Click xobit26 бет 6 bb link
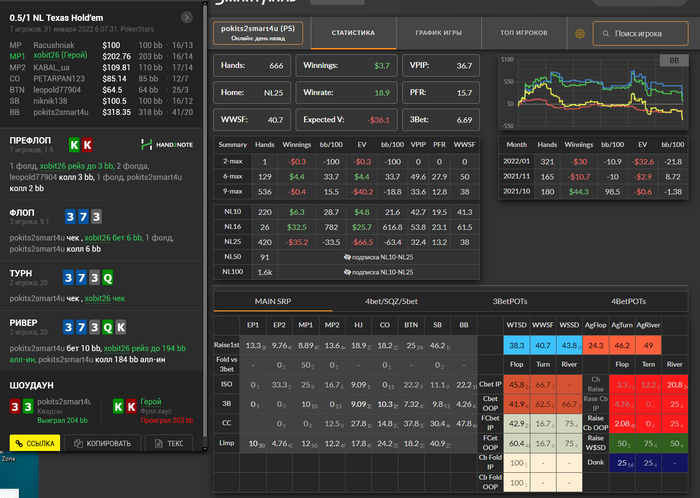The width and height of the screenshot is (700, 498). point(113,238)
